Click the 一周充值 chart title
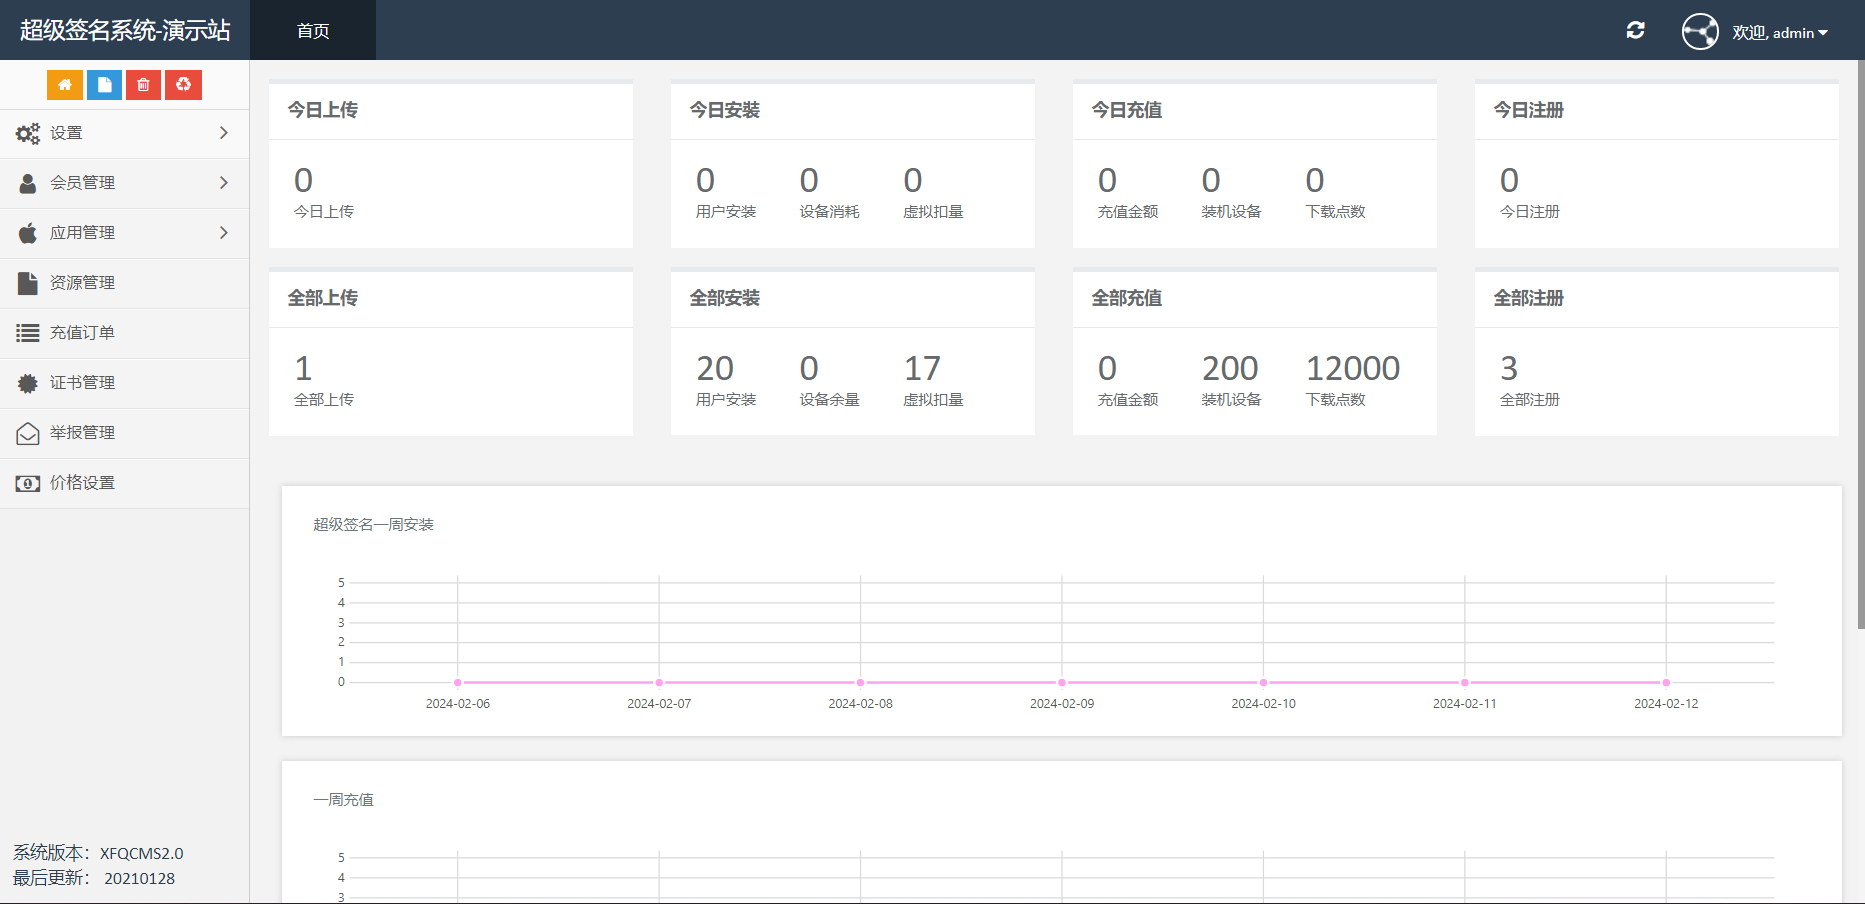 [343, 800]
